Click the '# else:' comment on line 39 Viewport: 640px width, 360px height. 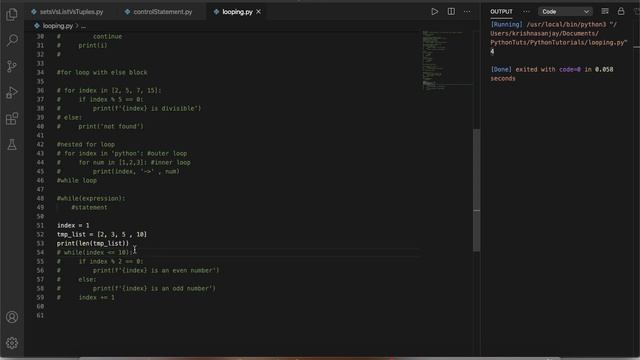pyautogui.click(x=69, y=118)
